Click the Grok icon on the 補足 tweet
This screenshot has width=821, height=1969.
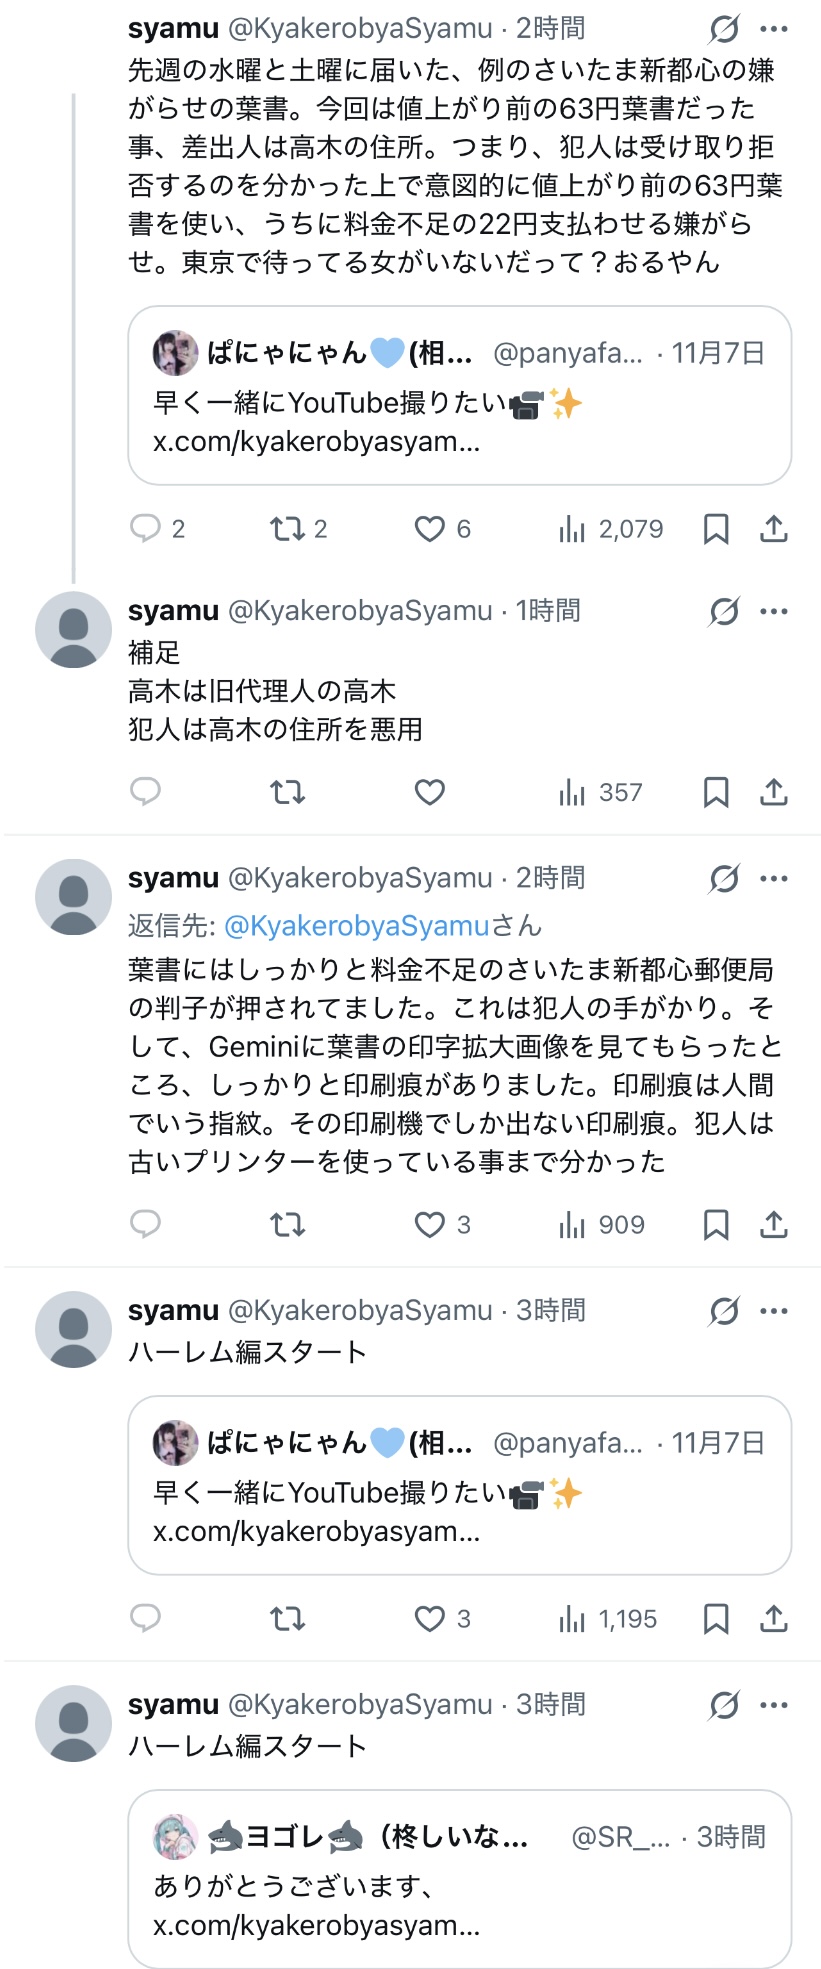(724, 611)
